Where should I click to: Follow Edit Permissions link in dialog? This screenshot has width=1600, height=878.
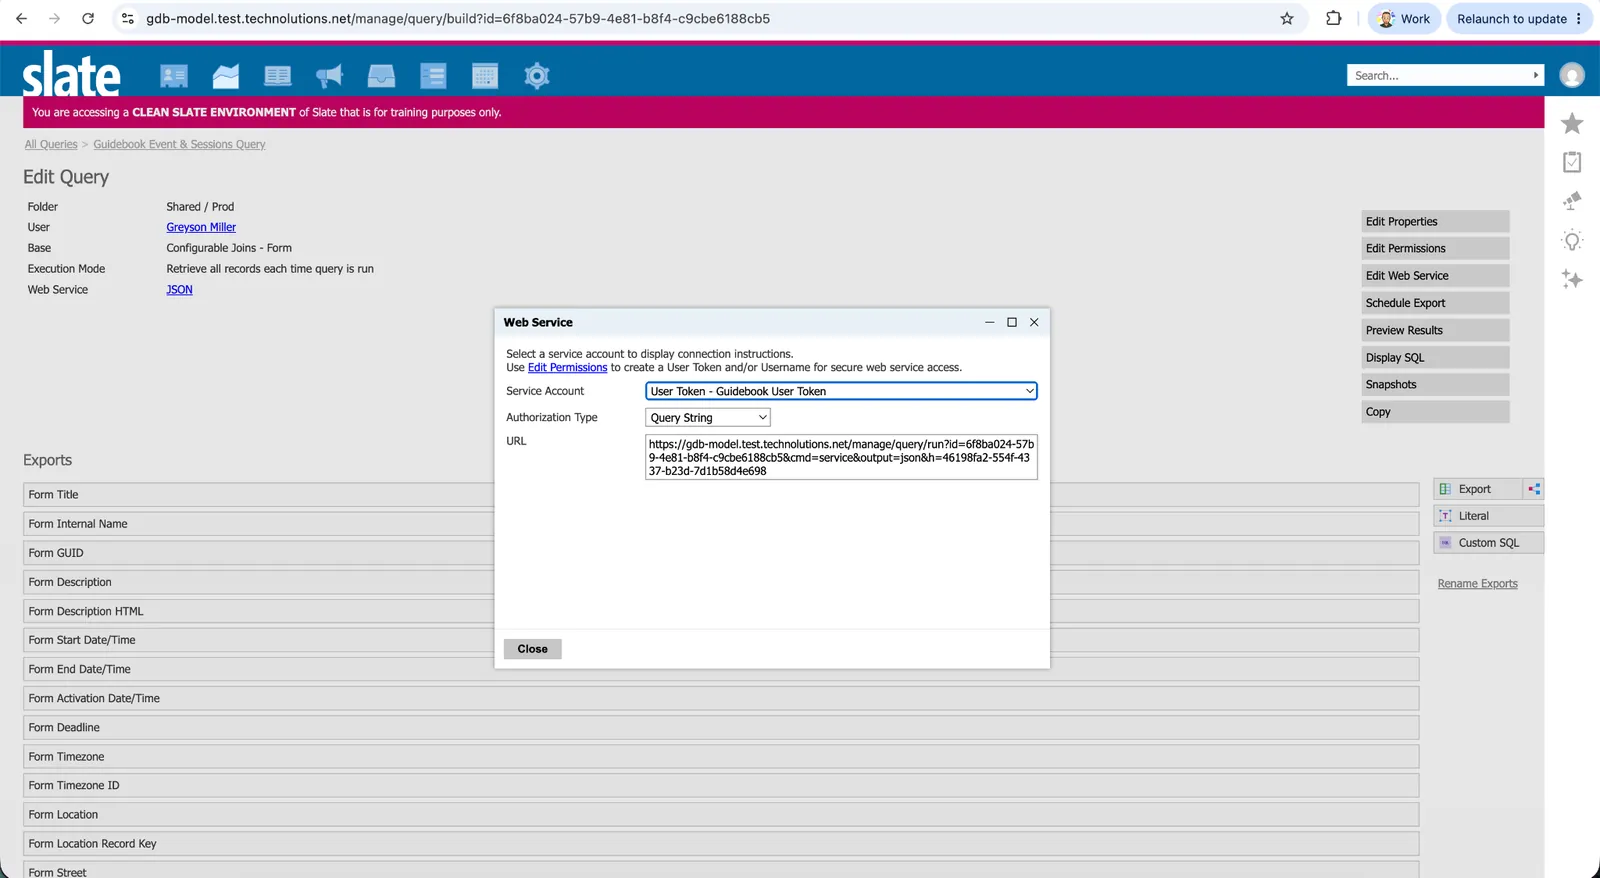(567, 368)
